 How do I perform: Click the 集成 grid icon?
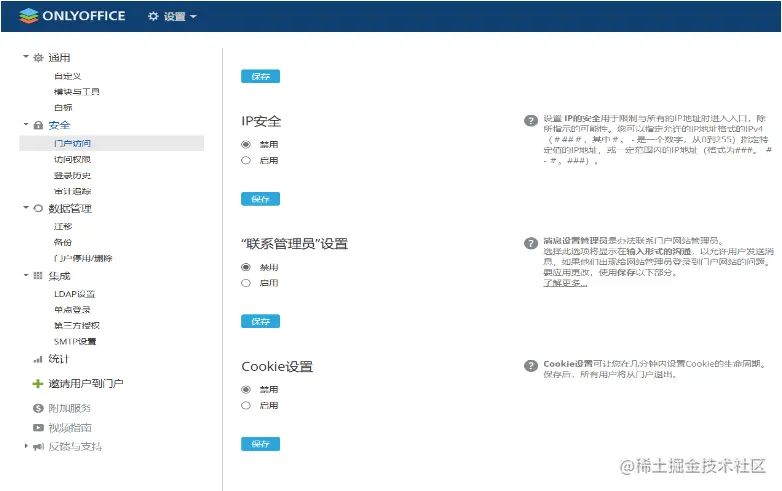(38, 276)
